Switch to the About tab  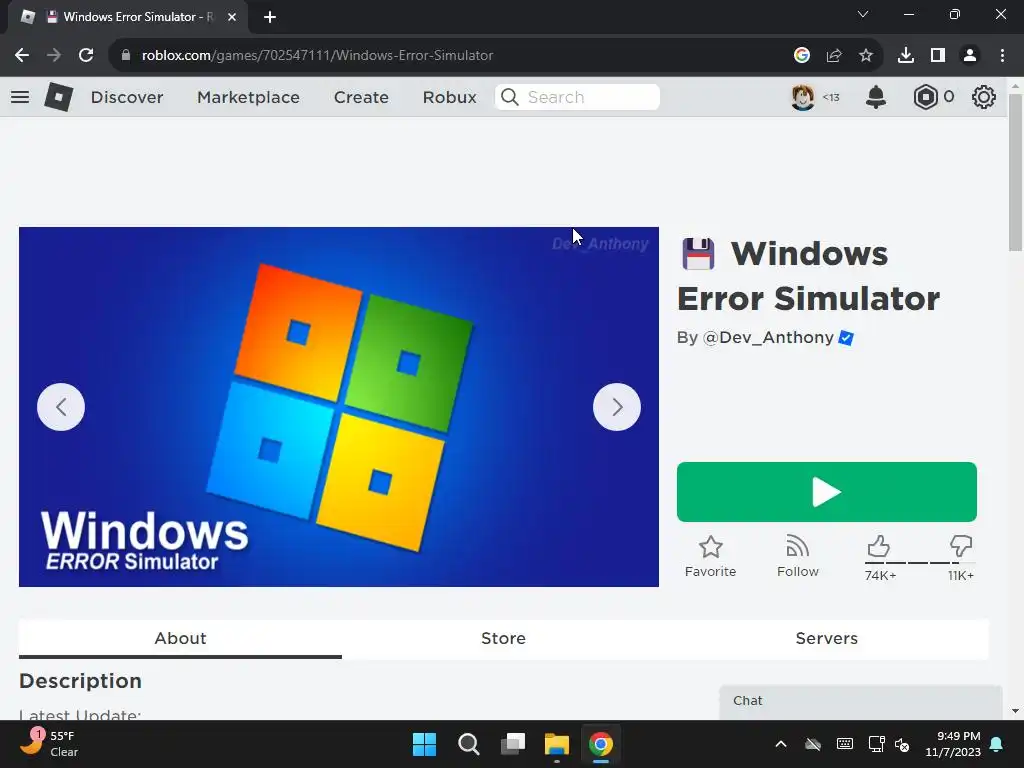[180, 638]
